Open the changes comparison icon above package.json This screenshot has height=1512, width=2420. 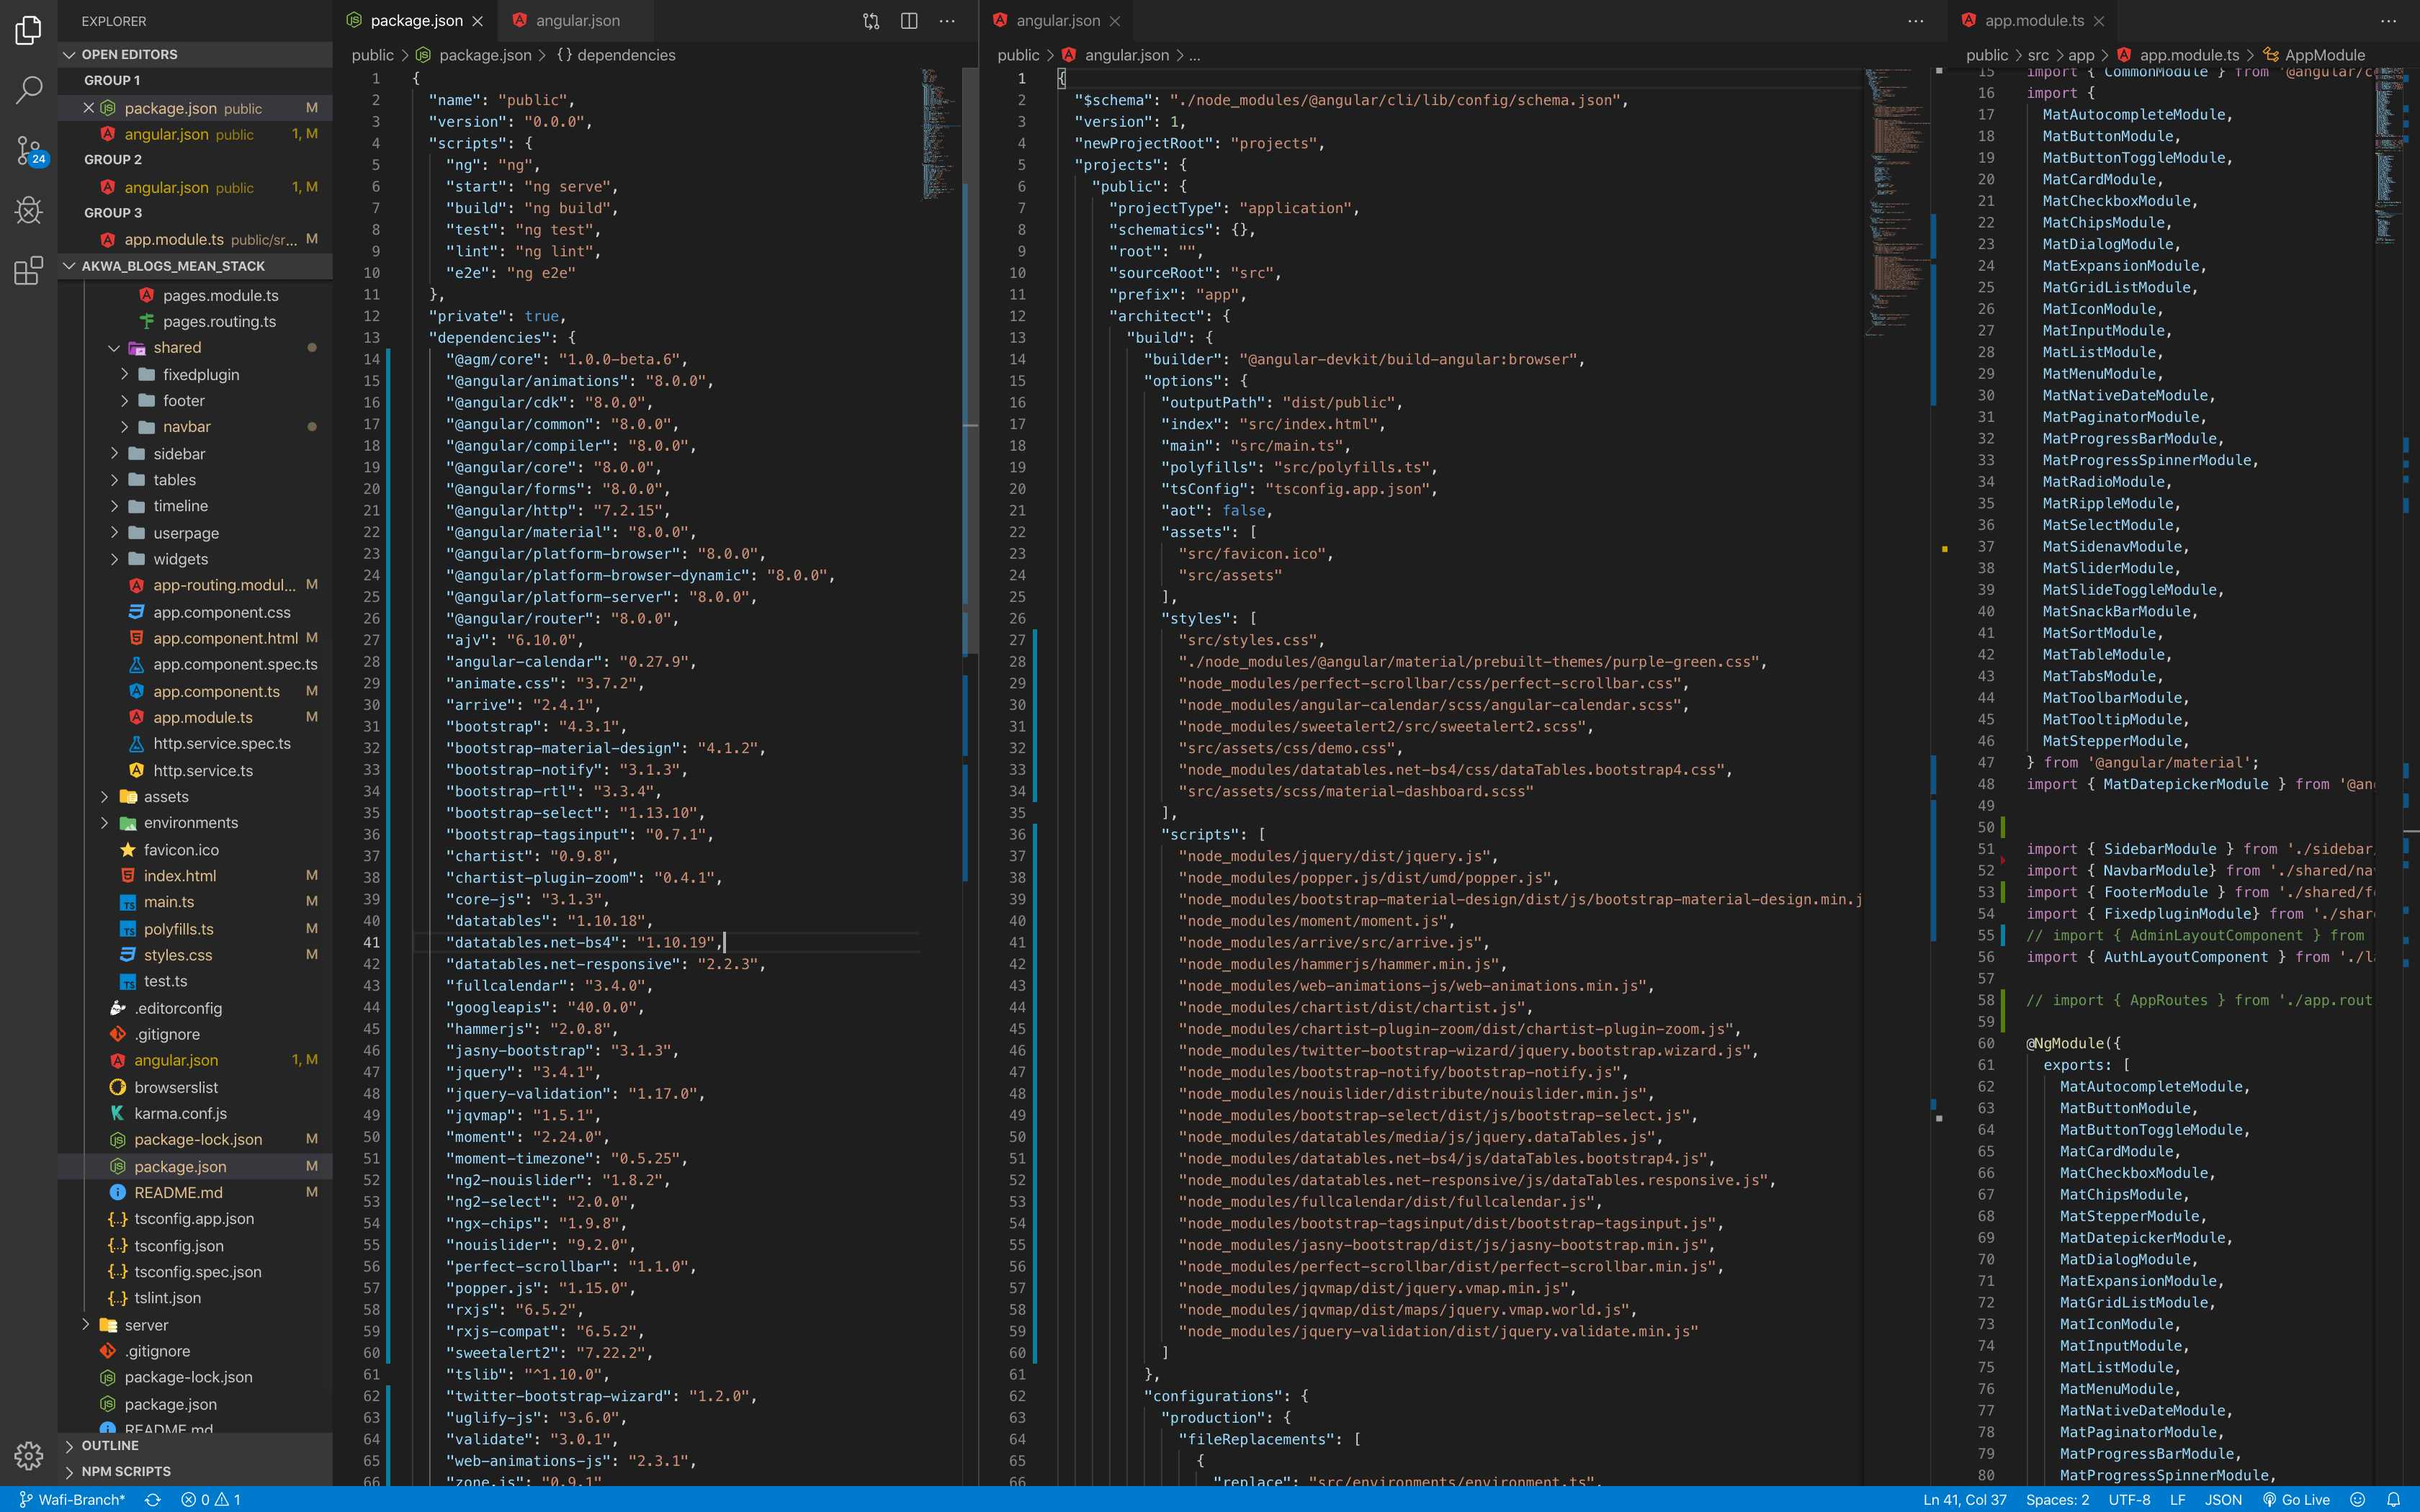click(870, 20)
